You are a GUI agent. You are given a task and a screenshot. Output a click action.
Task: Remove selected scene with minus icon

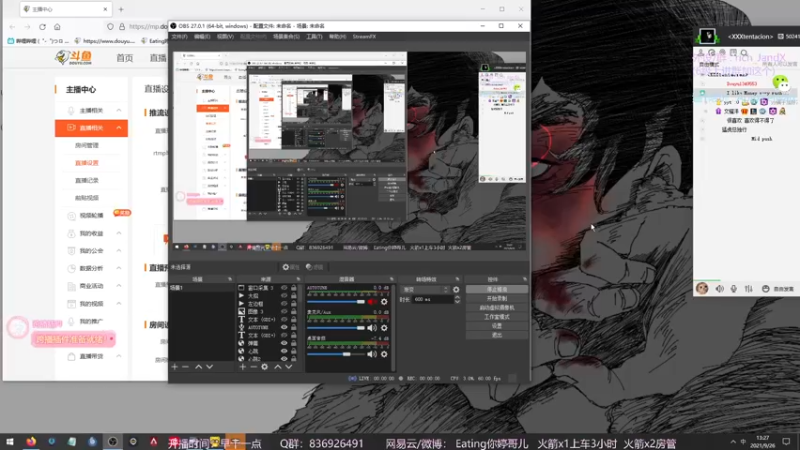pyautogui.click(x=185, y=367)
